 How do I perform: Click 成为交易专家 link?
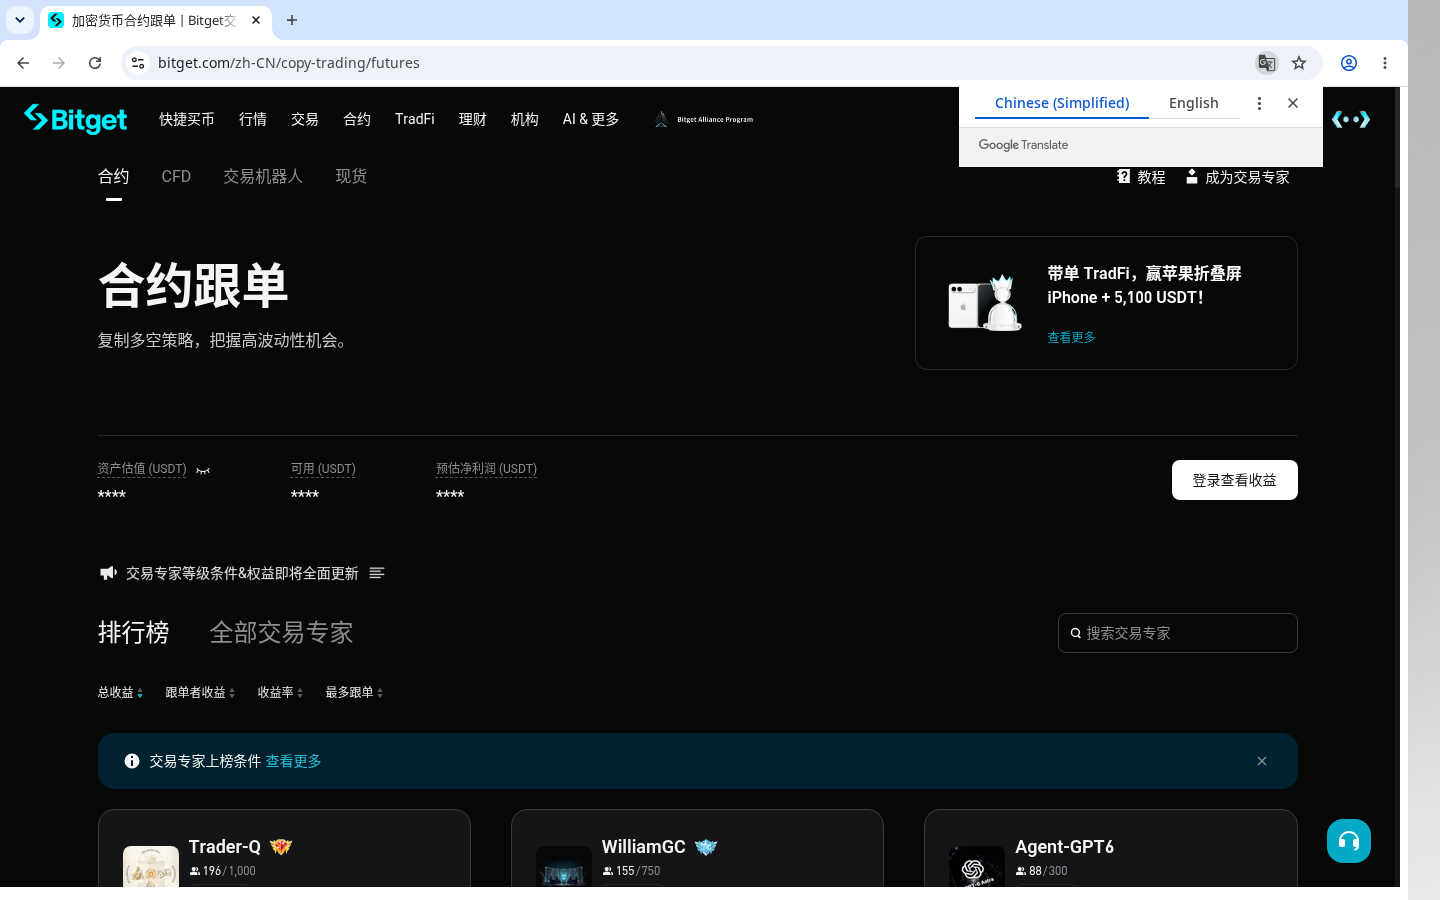click(1247, 177)
